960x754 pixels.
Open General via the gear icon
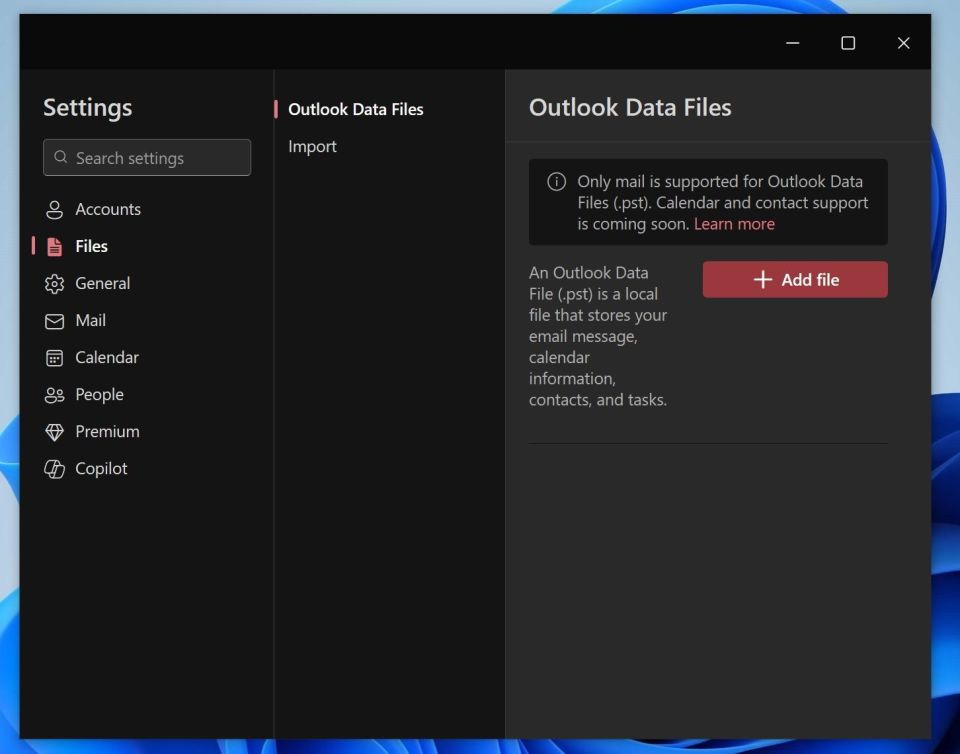pyautogui.click(x=55, y=284)
